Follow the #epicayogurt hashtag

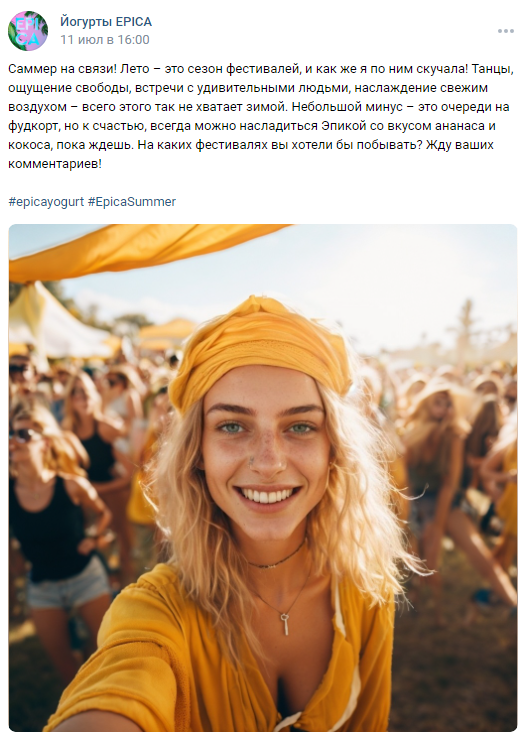(x=46, y=202)
